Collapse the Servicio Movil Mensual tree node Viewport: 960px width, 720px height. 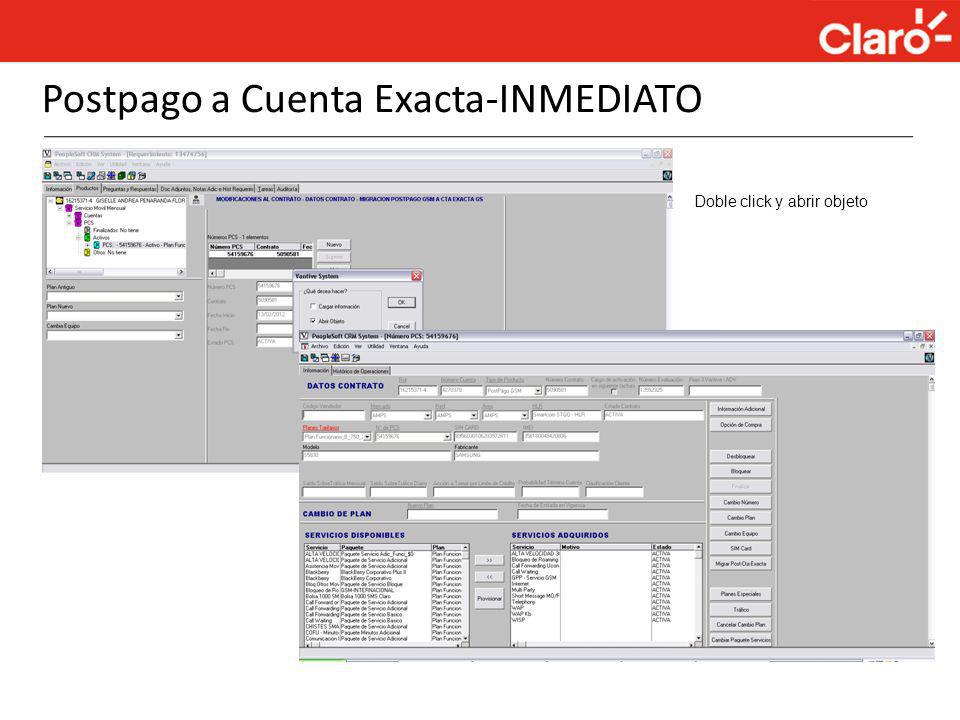(60, 208)
